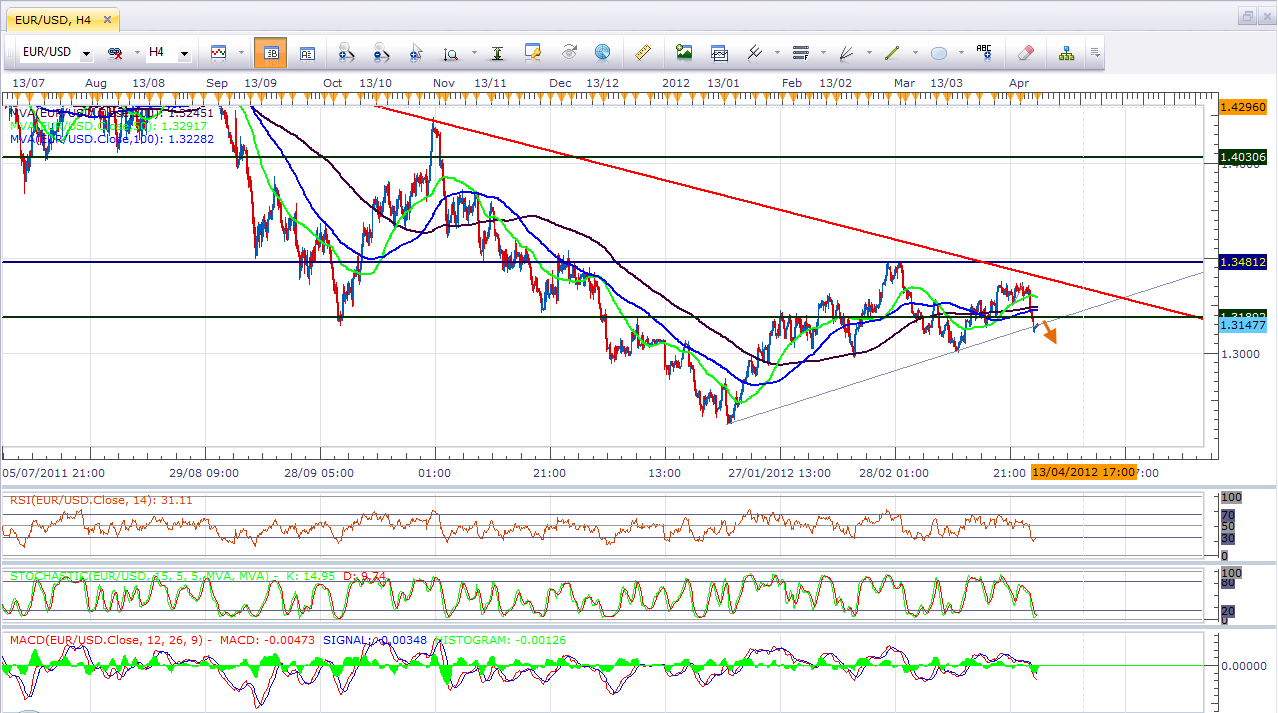The height and width of the screenshot is (713, 1278).
Task: Click the green hierarchy tree icon
Action: click(x=1065, y=52)
